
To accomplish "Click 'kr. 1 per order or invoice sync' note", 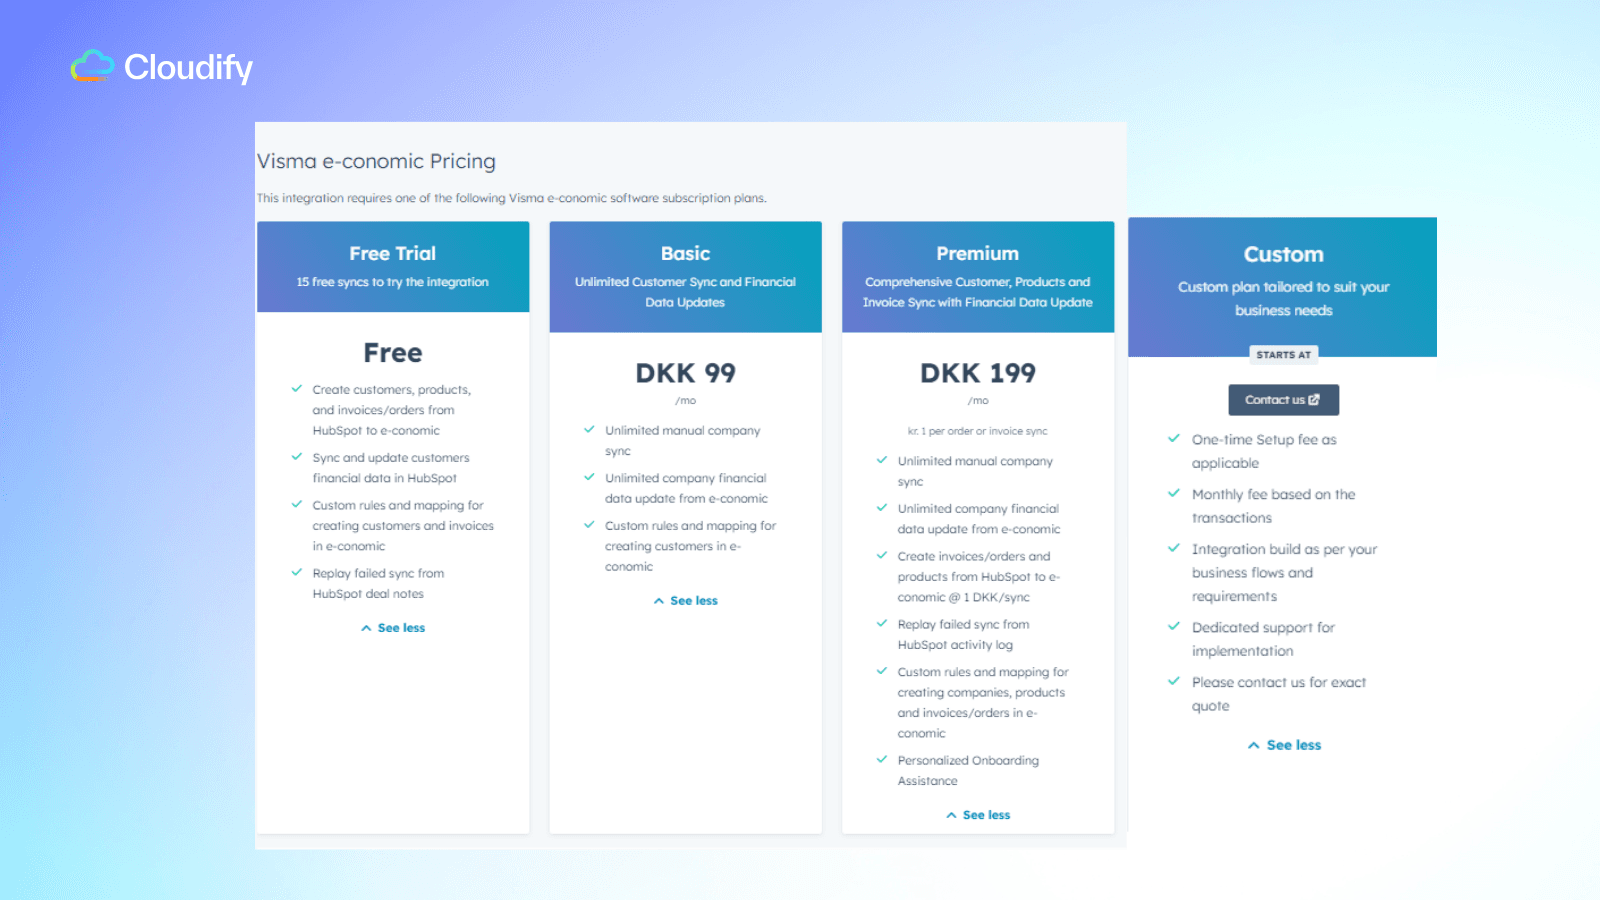I will tap(978, 431).
